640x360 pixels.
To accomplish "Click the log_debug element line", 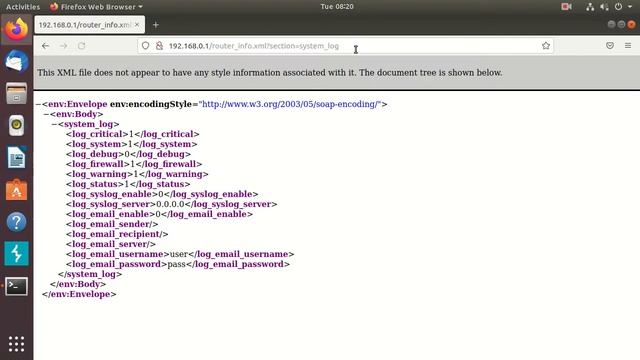I will click(x=128, y=154).
